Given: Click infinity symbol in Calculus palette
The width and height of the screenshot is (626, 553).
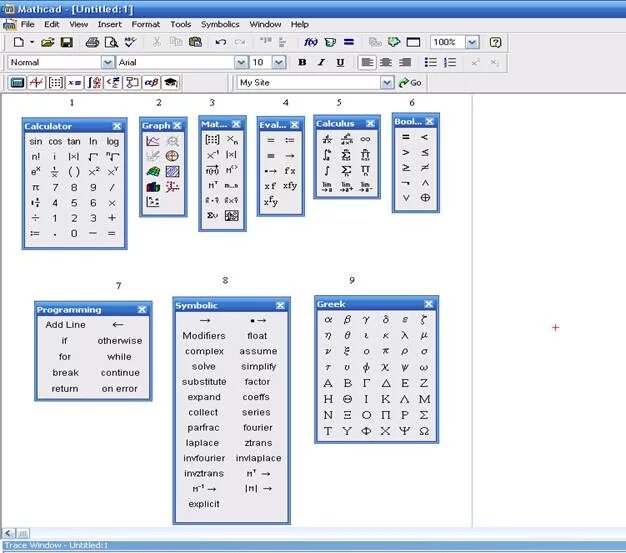Looking at the screenshot, I should point(365,139).
